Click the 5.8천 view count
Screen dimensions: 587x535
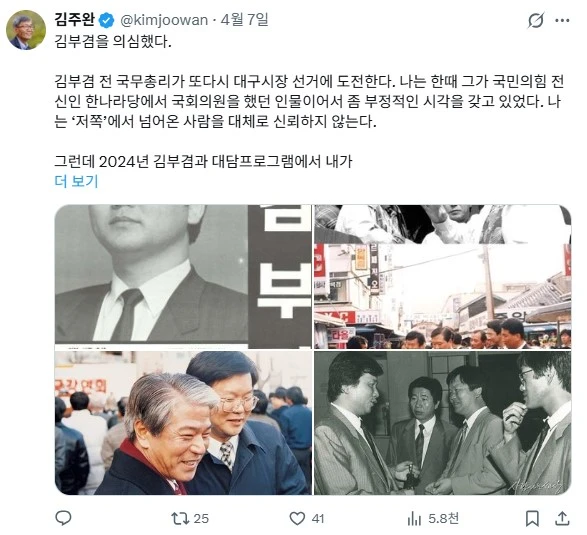pyautogui.click(x=444, y=519)
